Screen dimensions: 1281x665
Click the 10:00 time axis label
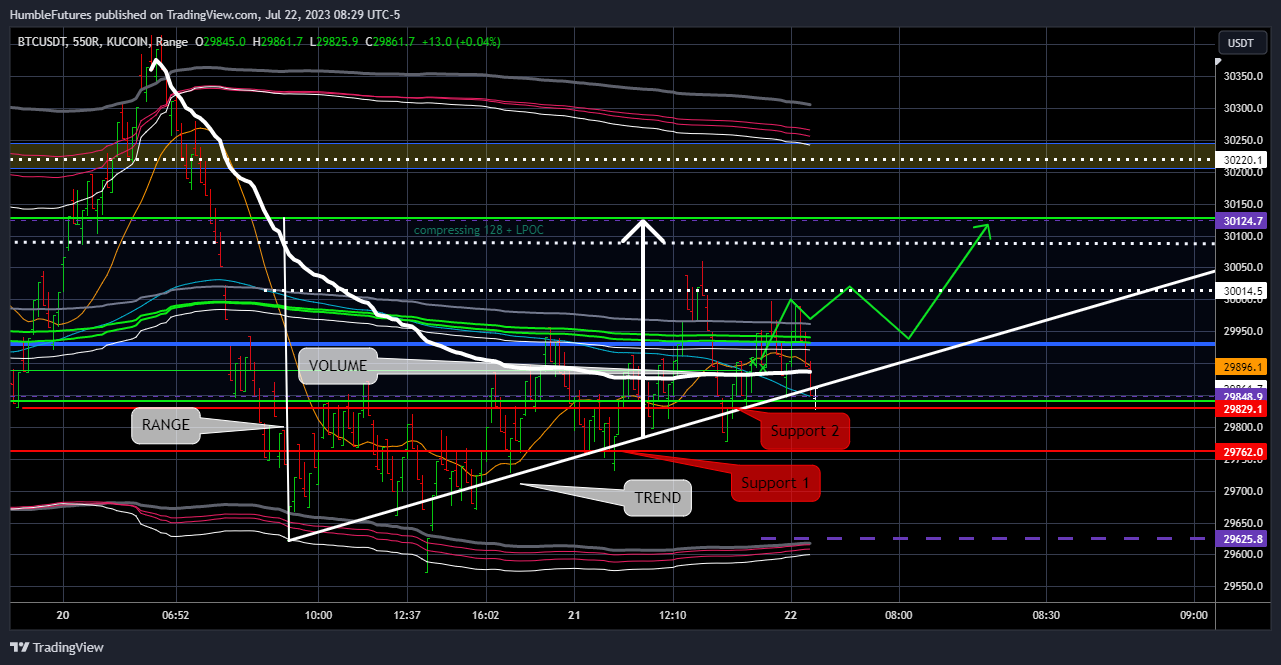pos(318,616)
